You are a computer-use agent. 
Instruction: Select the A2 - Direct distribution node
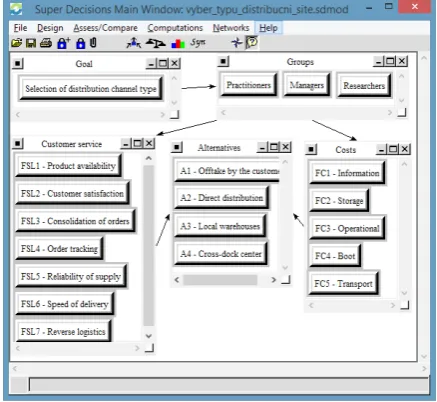(221, 198)
